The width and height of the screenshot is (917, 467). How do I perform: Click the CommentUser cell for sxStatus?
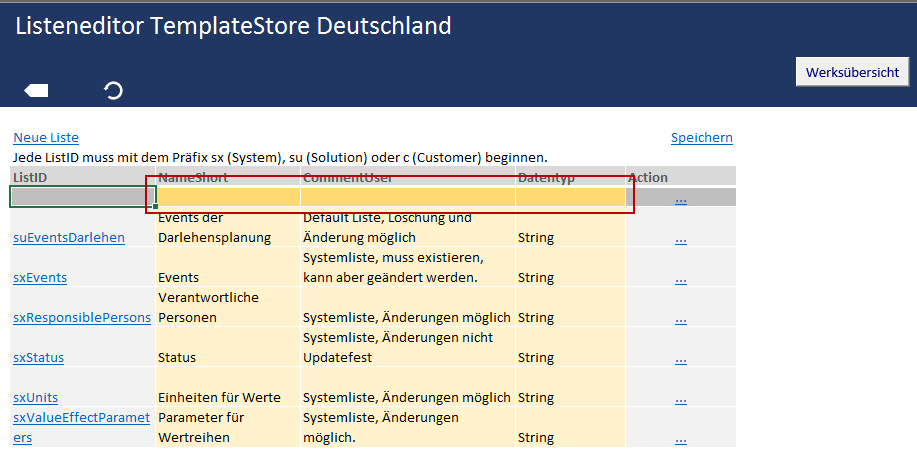coord(407,347)
